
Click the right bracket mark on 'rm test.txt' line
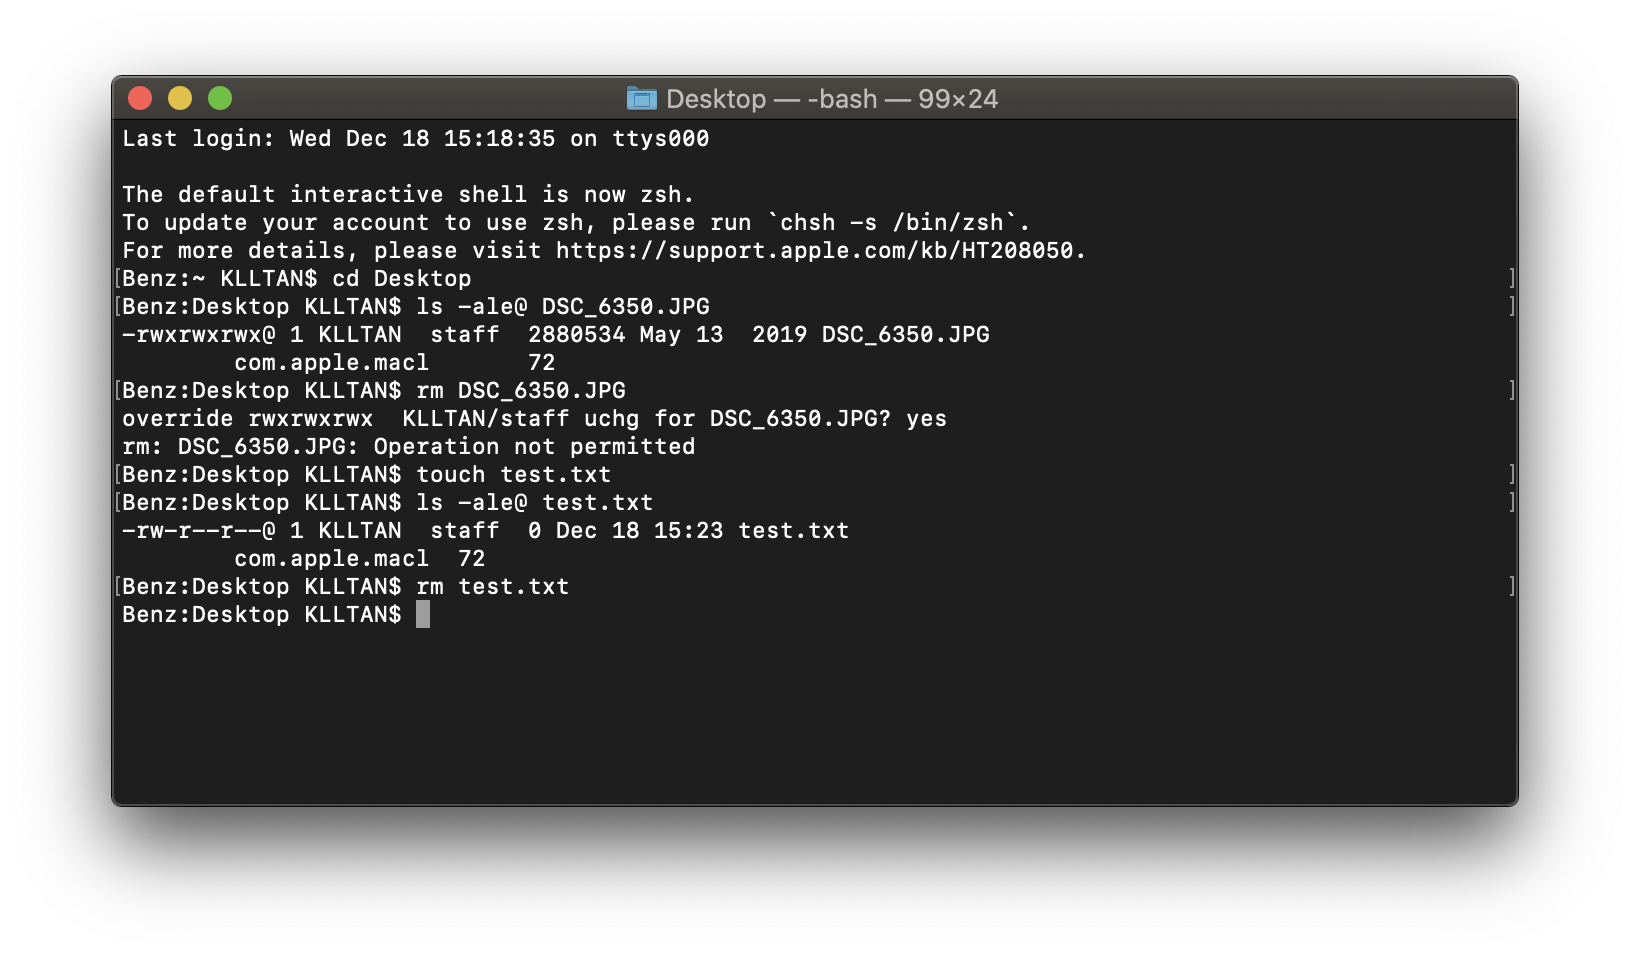[x=1511, y=587]
